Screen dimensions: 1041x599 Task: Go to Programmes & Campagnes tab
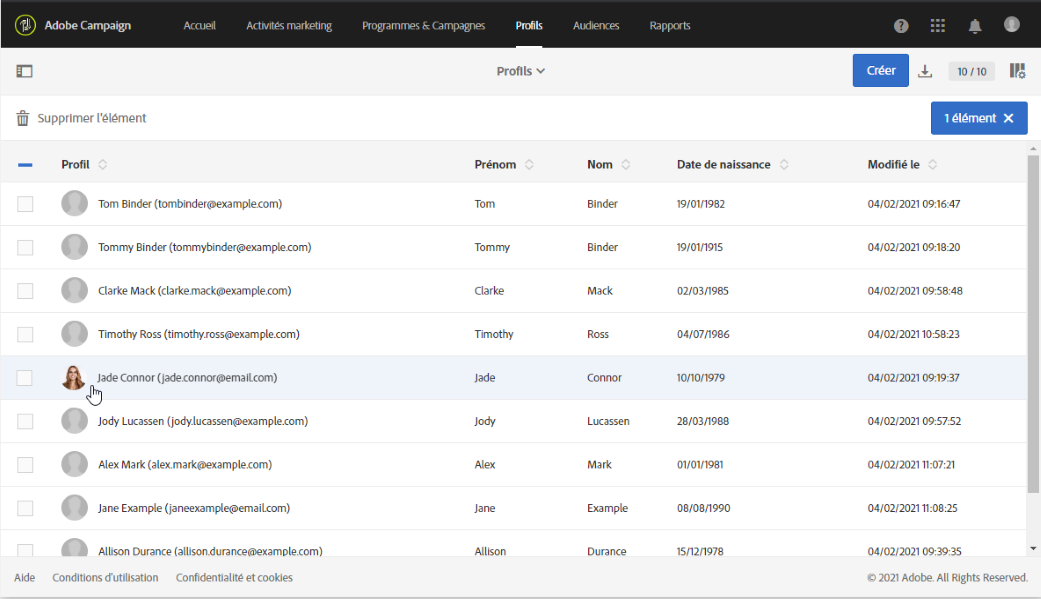423,25
